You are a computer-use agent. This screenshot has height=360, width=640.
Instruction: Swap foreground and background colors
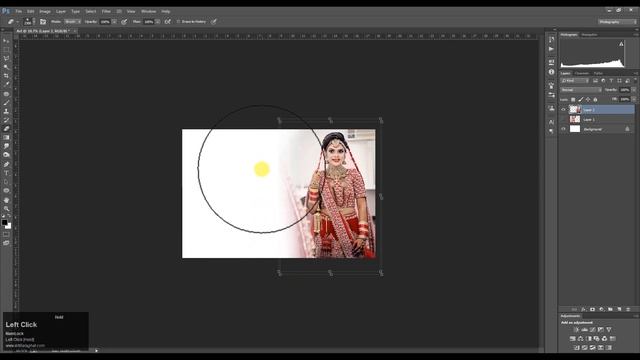[10, 217]
